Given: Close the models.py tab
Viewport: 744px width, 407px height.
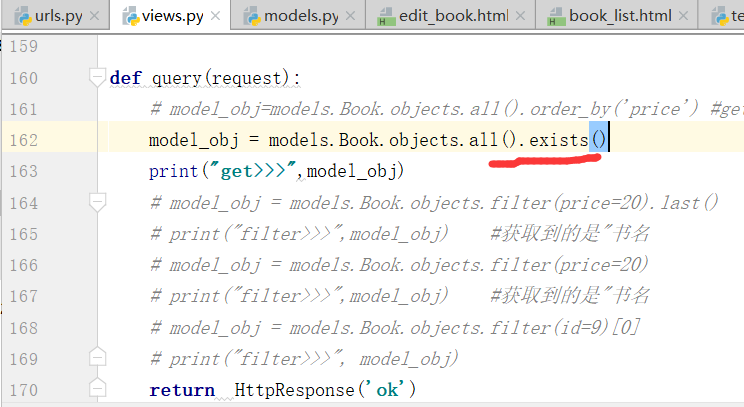Looking at the screenshot, I should click(x=350, y=16).
